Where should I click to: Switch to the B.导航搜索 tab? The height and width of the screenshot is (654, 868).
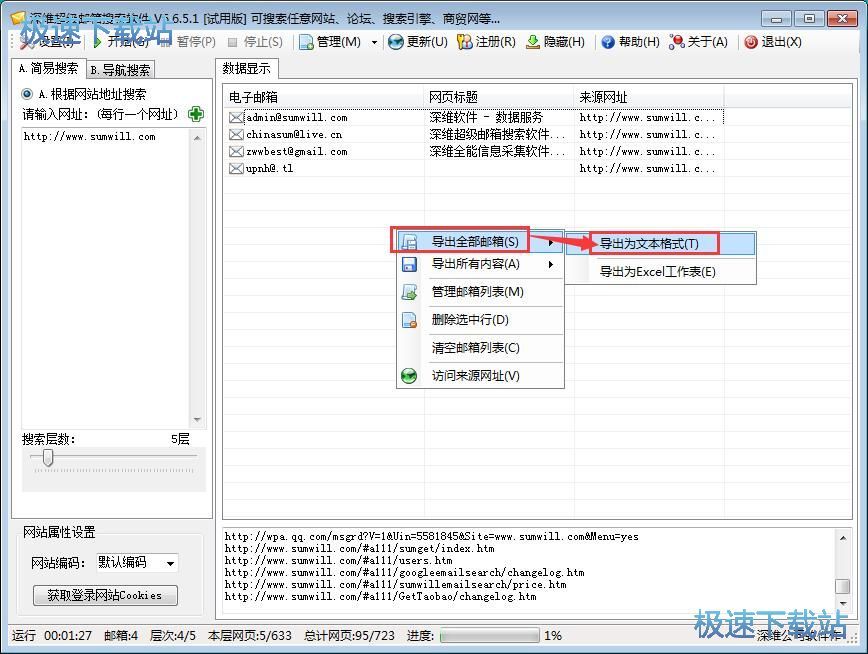click(x=121, y=70)
